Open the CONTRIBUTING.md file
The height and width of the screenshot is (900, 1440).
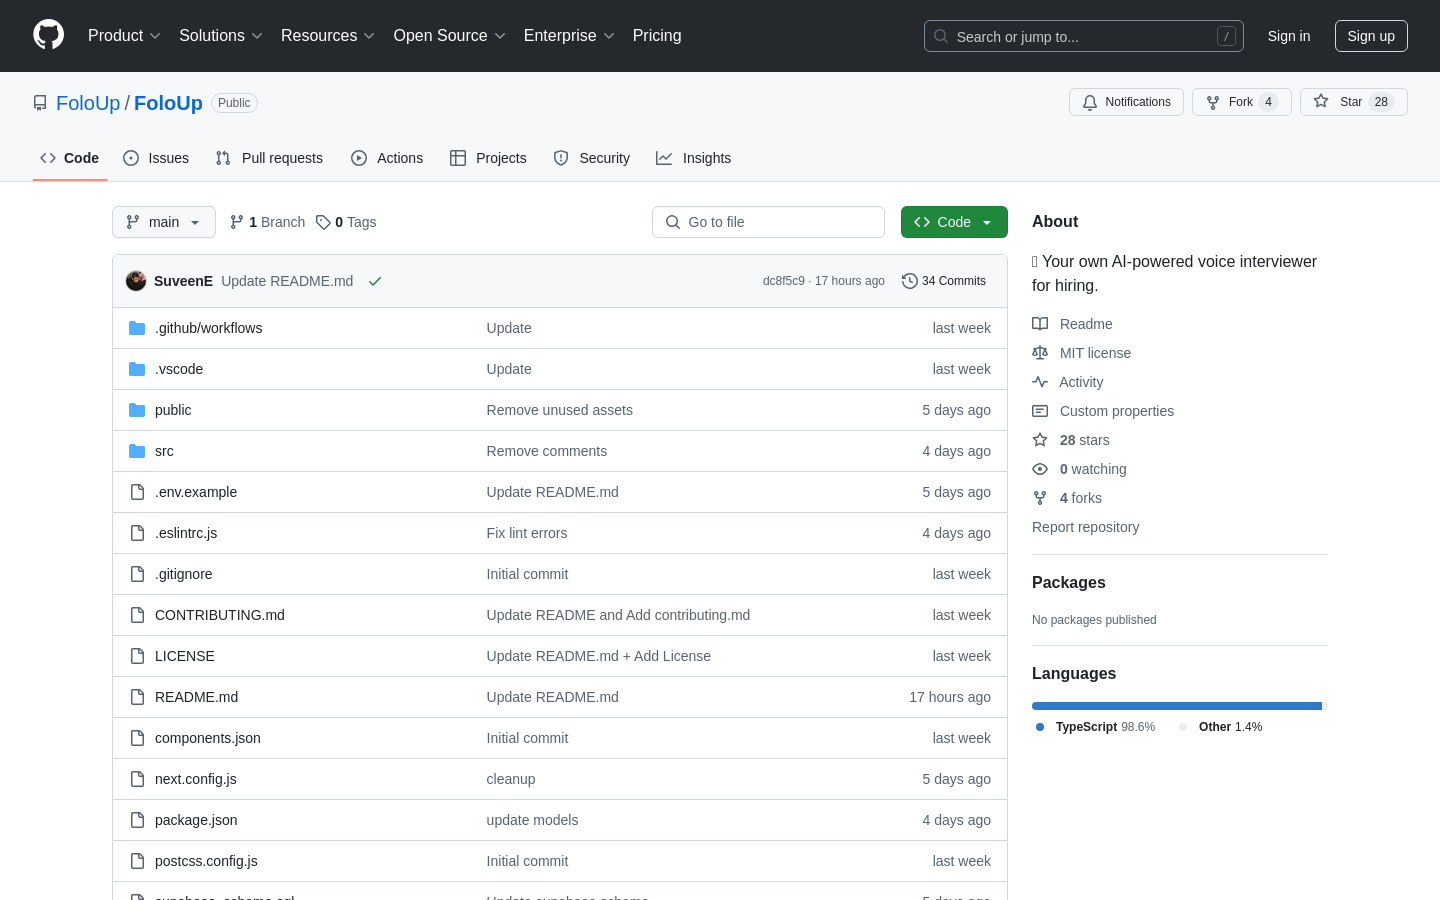[220, 615]
